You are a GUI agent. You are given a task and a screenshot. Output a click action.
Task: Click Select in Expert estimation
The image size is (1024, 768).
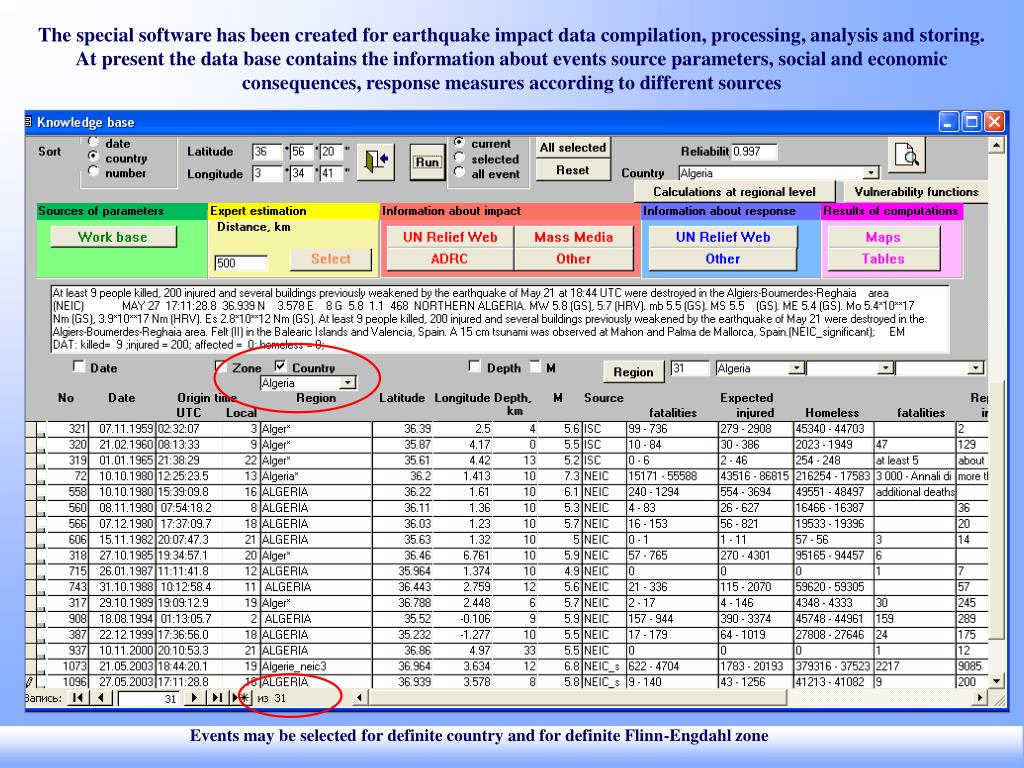[331, 259]
